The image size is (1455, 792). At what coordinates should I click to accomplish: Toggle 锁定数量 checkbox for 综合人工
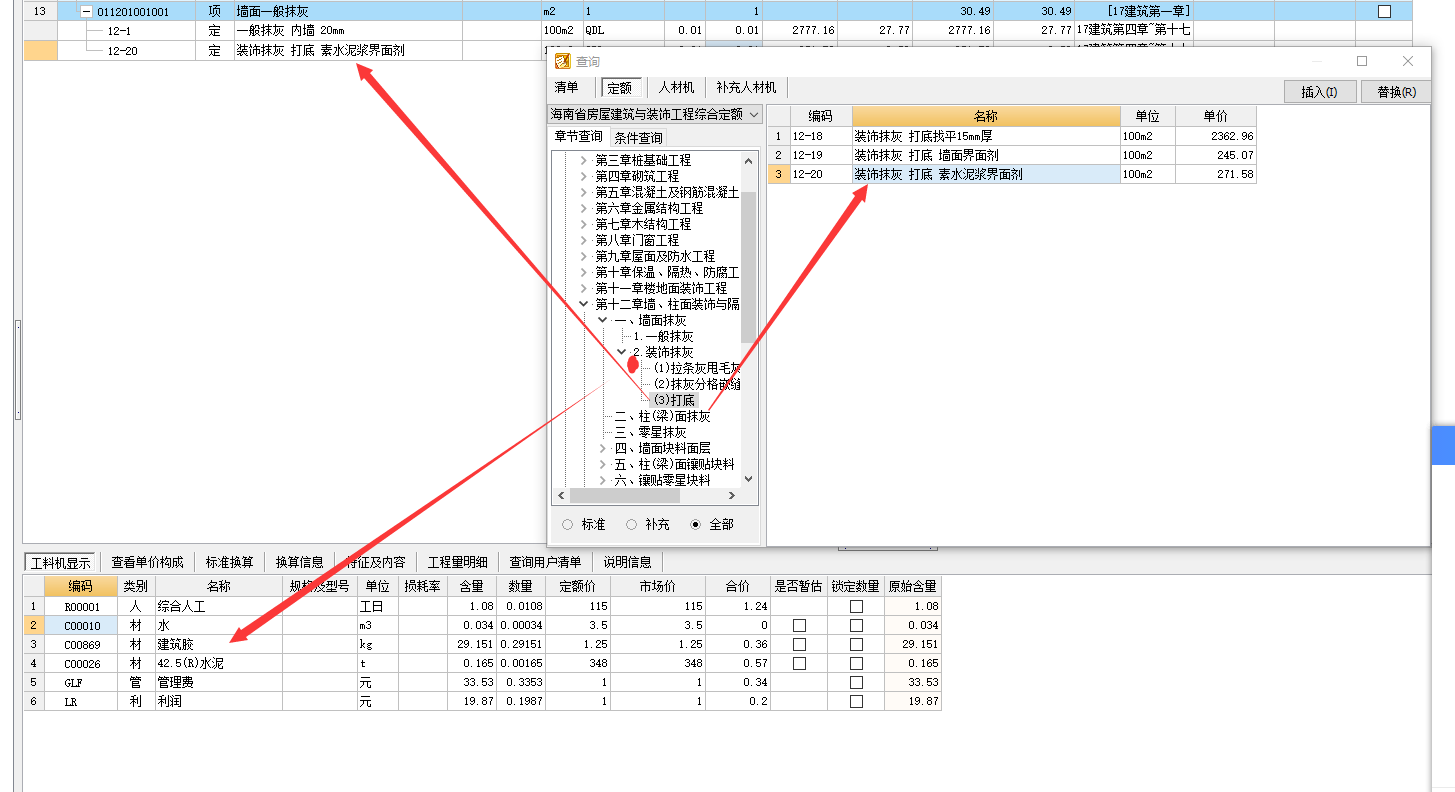(x=856, y=606)
